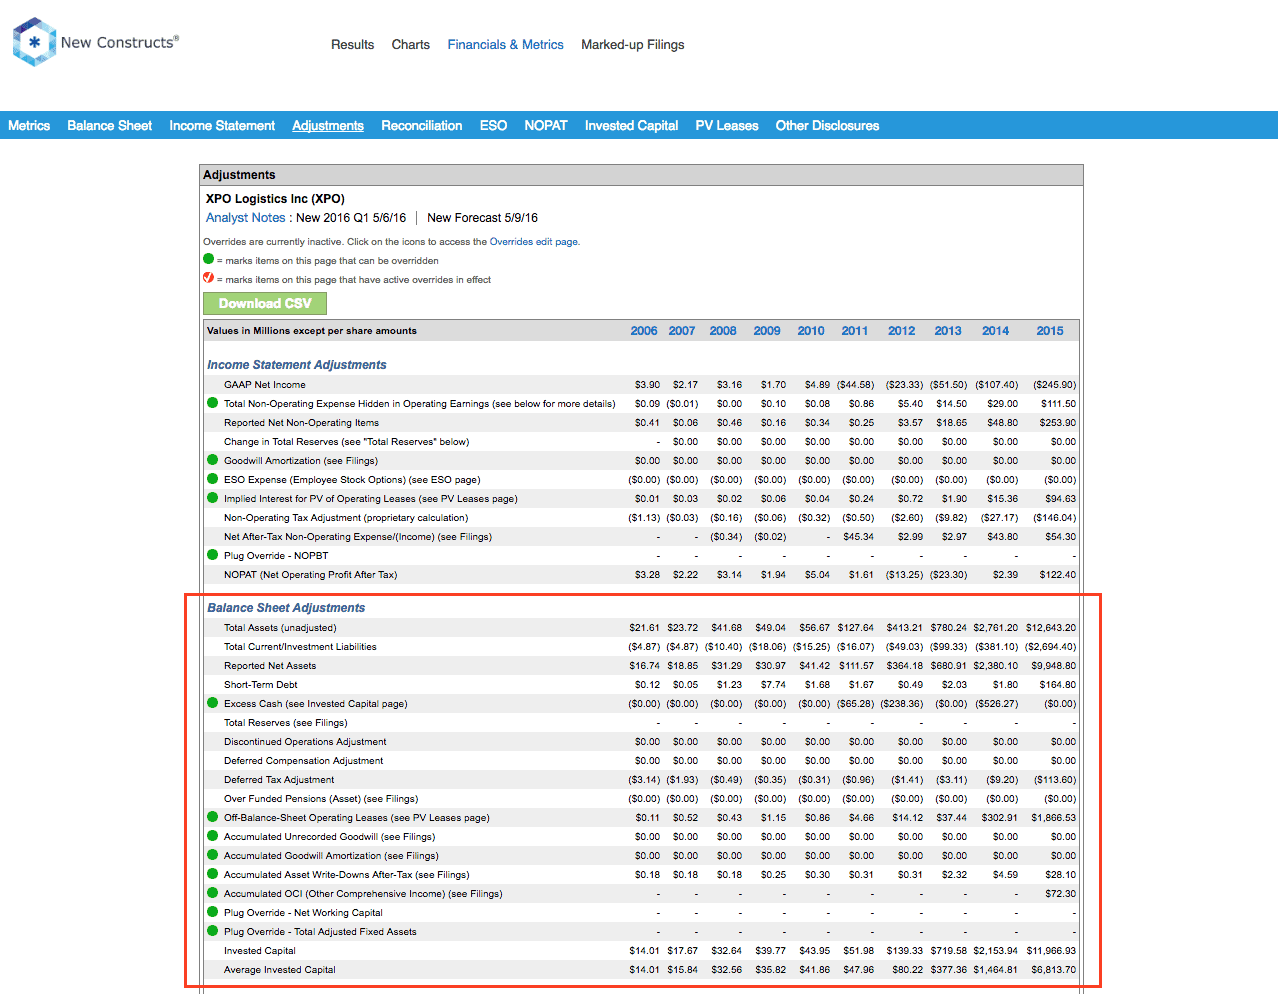
Task: Click green override dot for ESO Expense row
Action: coord(212,479)
